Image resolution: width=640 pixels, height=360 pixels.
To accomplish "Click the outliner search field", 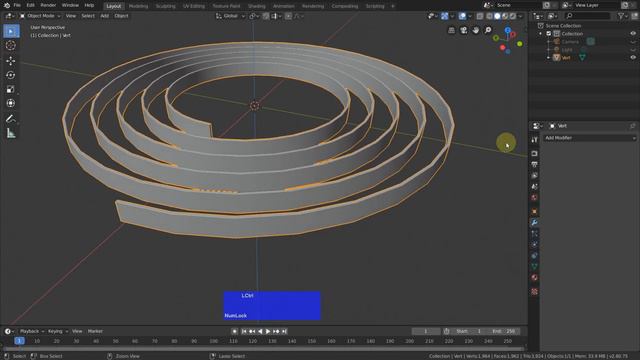I will pos(588,16).
